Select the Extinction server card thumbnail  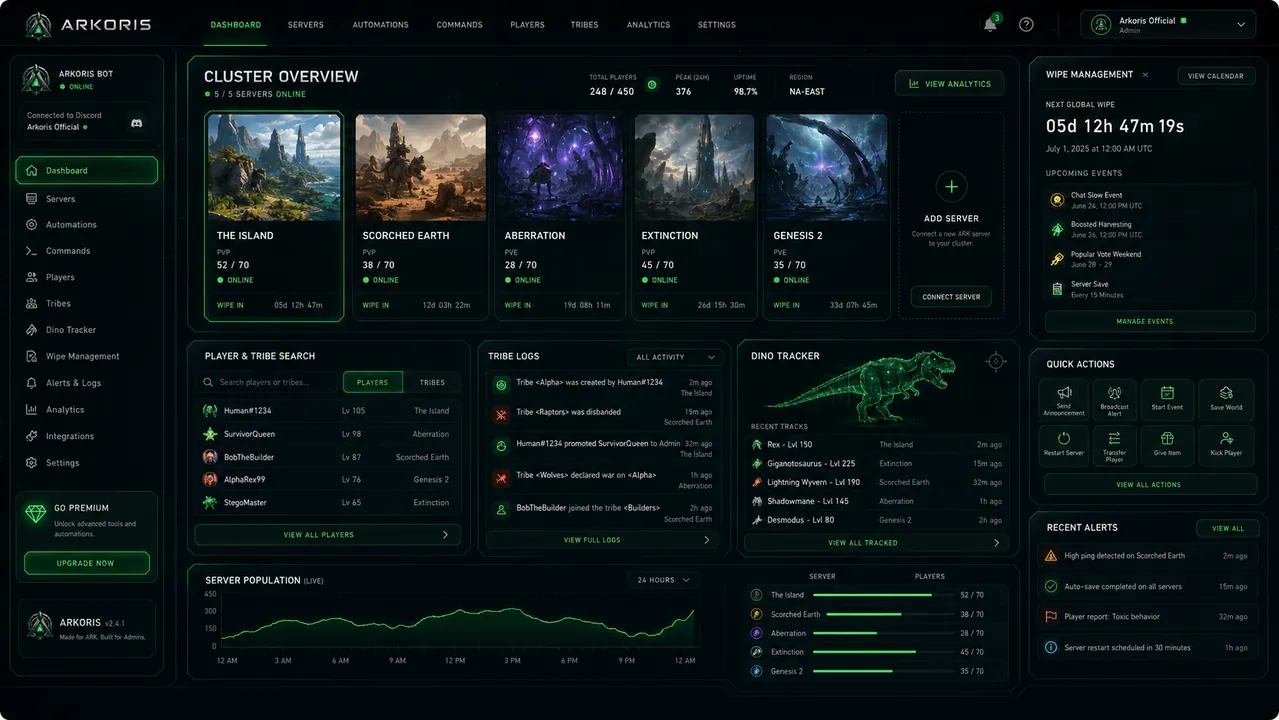pyautogui.click(x=695, y=167)
